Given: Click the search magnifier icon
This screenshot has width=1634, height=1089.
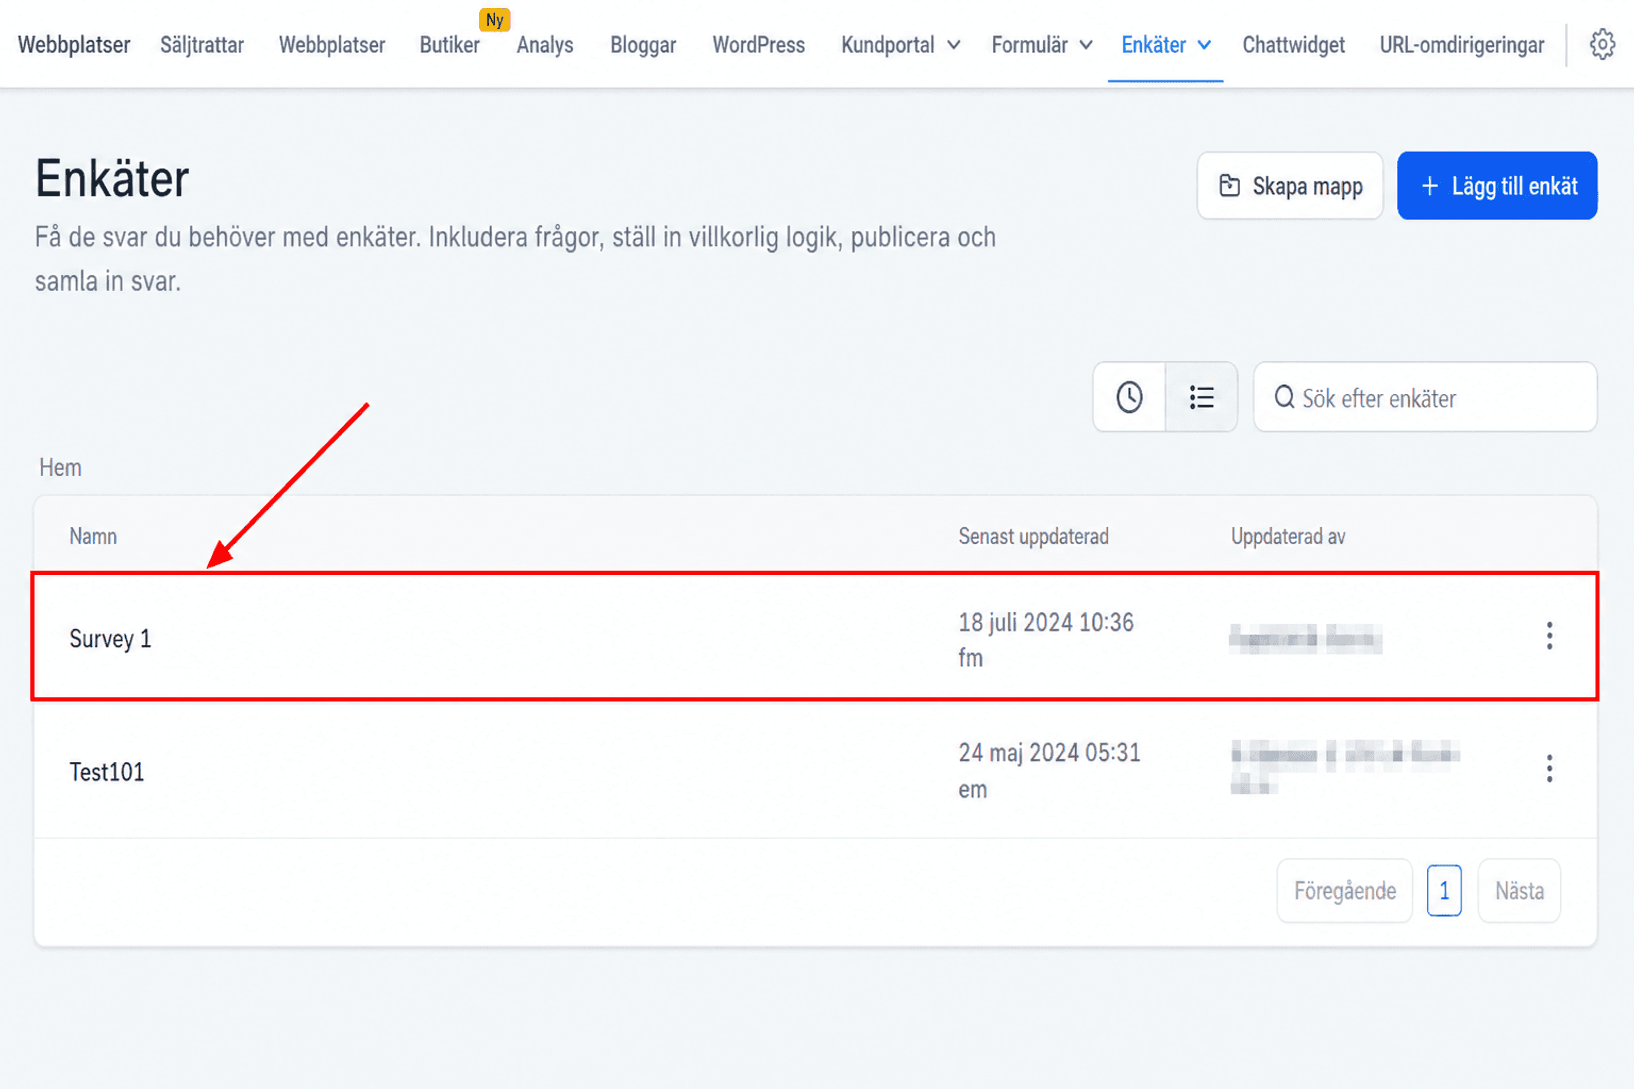Looking at the screenshot, I should pos(1284,398).
